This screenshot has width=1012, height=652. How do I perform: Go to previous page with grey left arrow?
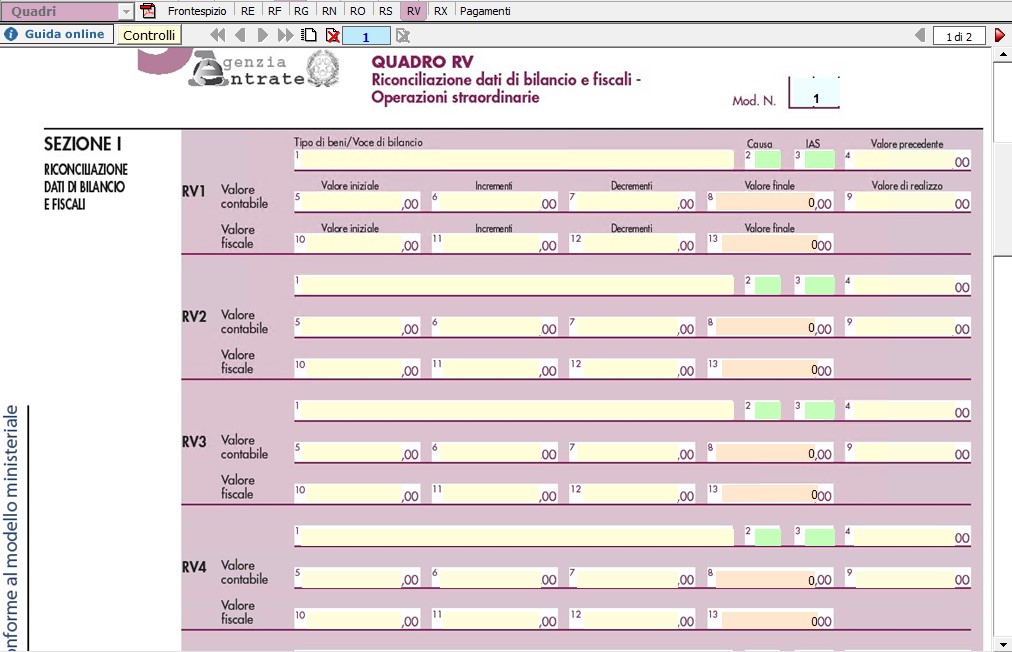[920, 36]
